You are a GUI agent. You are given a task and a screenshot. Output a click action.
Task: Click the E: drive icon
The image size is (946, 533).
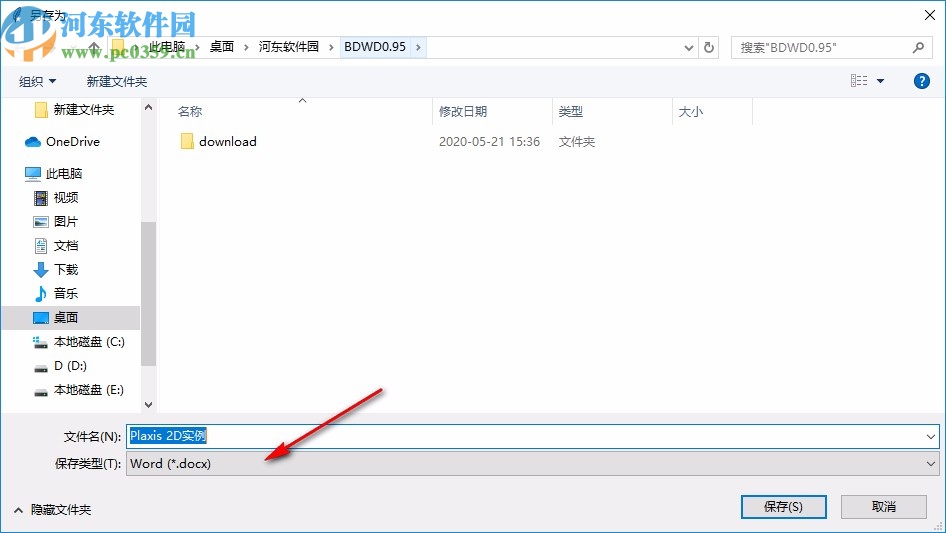[40, 392]
